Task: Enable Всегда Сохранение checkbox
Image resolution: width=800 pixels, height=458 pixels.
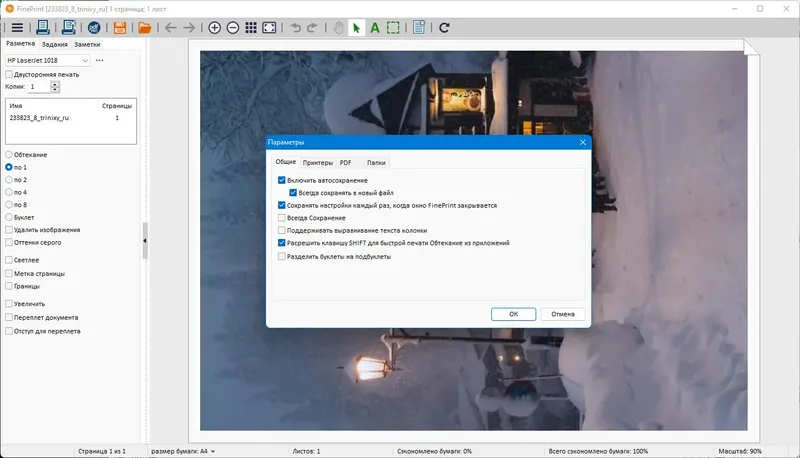Action: pos(282,218)
